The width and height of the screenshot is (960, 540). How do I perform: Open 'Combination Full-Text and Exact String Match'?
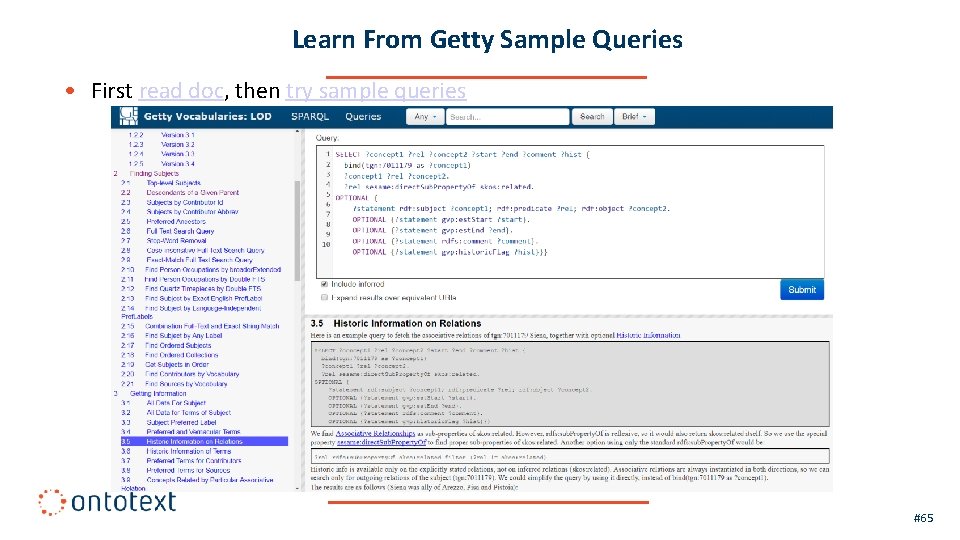click(x=212, y=326)
